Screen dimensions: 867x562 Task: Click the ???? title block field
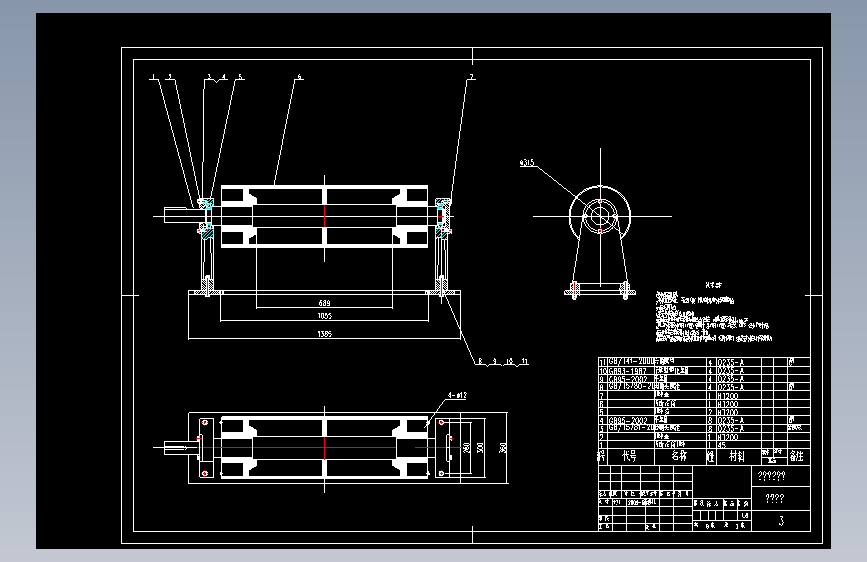(x=775, y=498)
